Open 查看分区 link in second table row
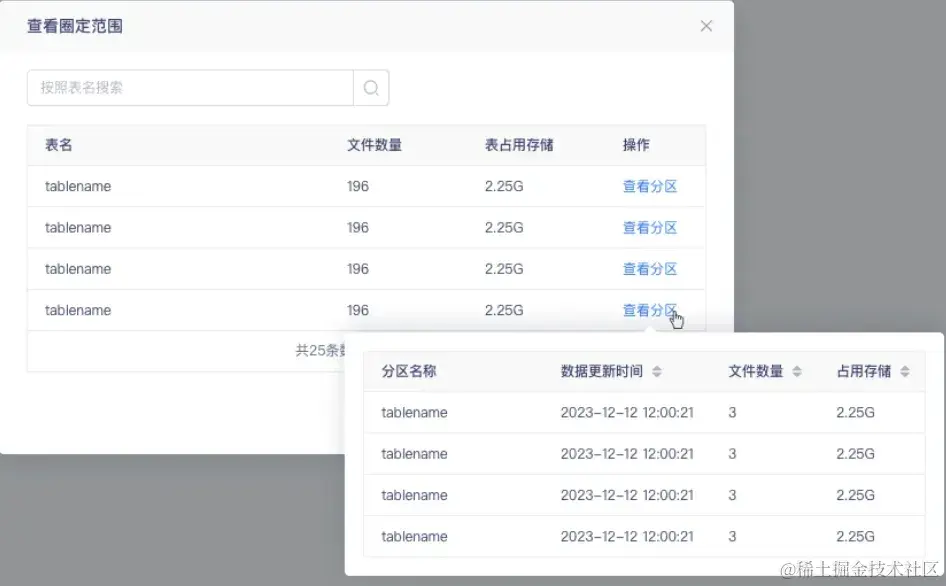Viewport: 946px width, 586px height. point(650,228)
